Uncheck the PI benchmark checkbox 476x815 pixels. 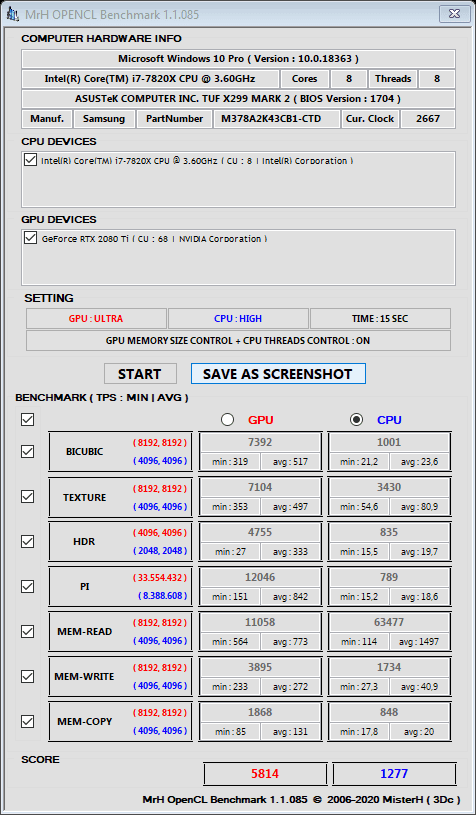pos(27,586)
